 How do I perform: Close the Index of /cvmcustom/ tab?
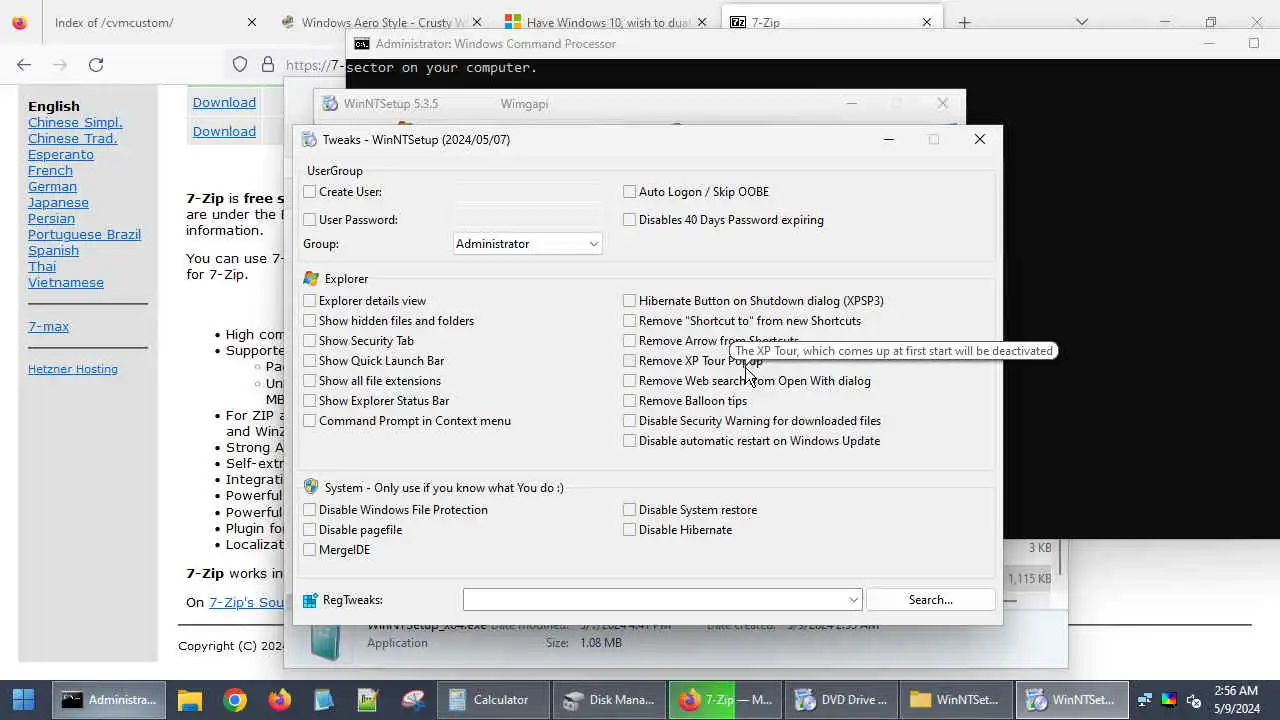[252, 22]
